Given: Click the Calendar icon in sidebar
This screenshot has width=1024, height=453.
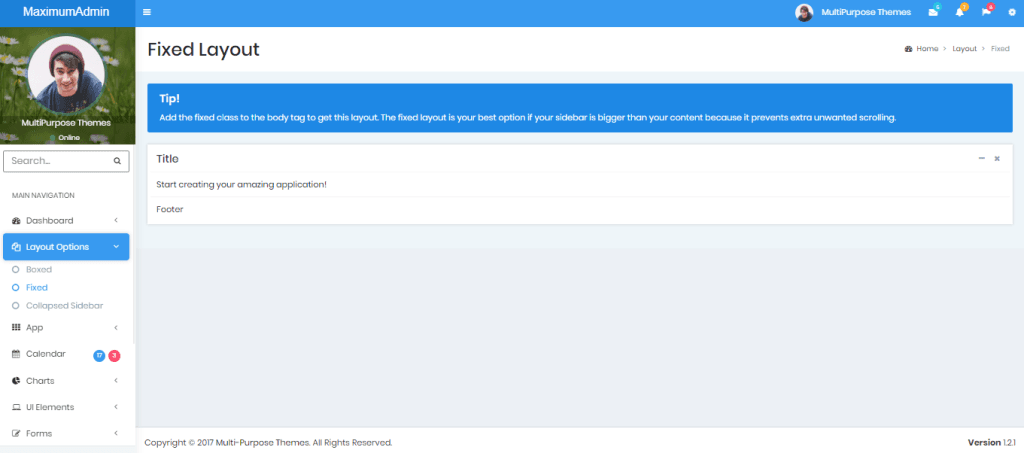Looking at the screenshot, I should [x=16, y=354].
